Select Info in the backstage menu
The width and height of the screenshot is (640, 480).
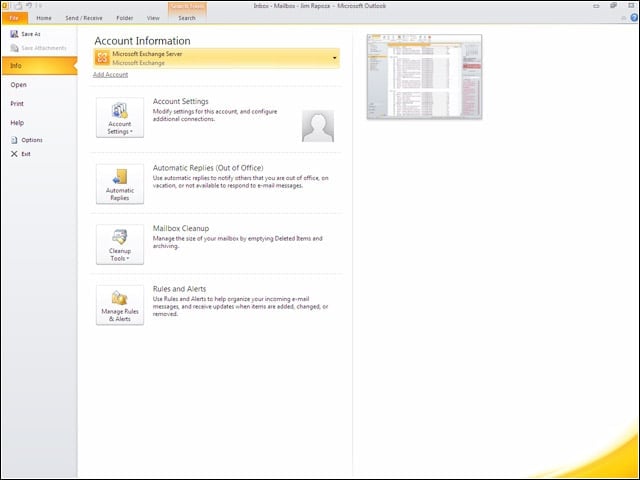point(39,66)
